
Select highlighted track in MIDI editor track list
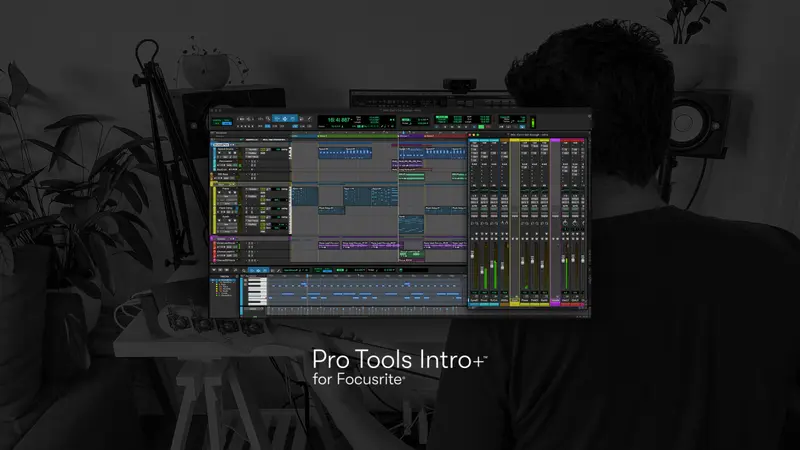pyautogui.click(x=223, y=280)
